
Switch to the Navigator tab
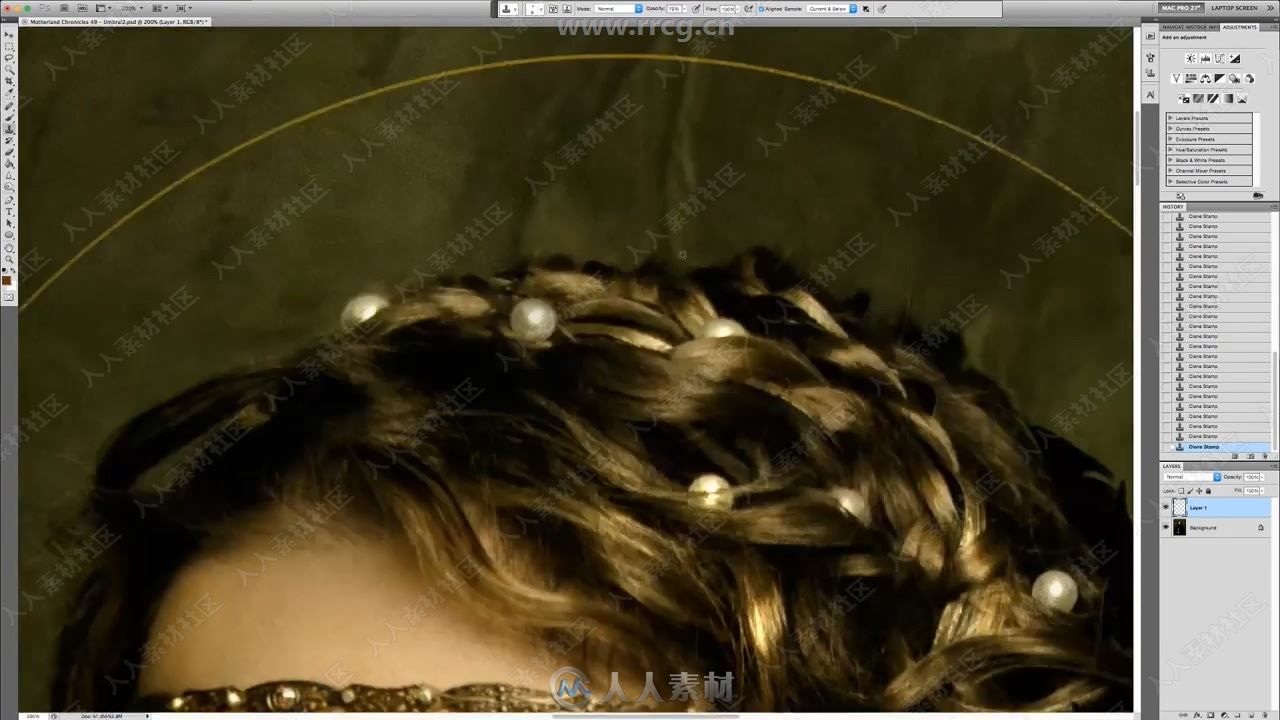pyautogui.click(x=1172, y=27)
